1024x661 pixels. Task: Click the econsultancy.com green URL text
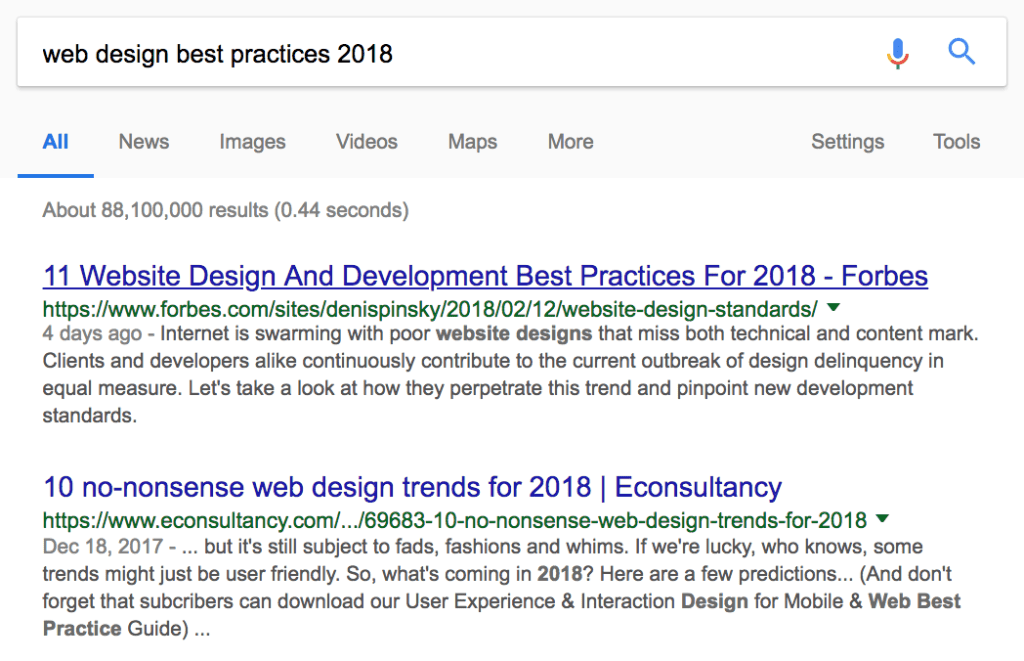point(455,521)
